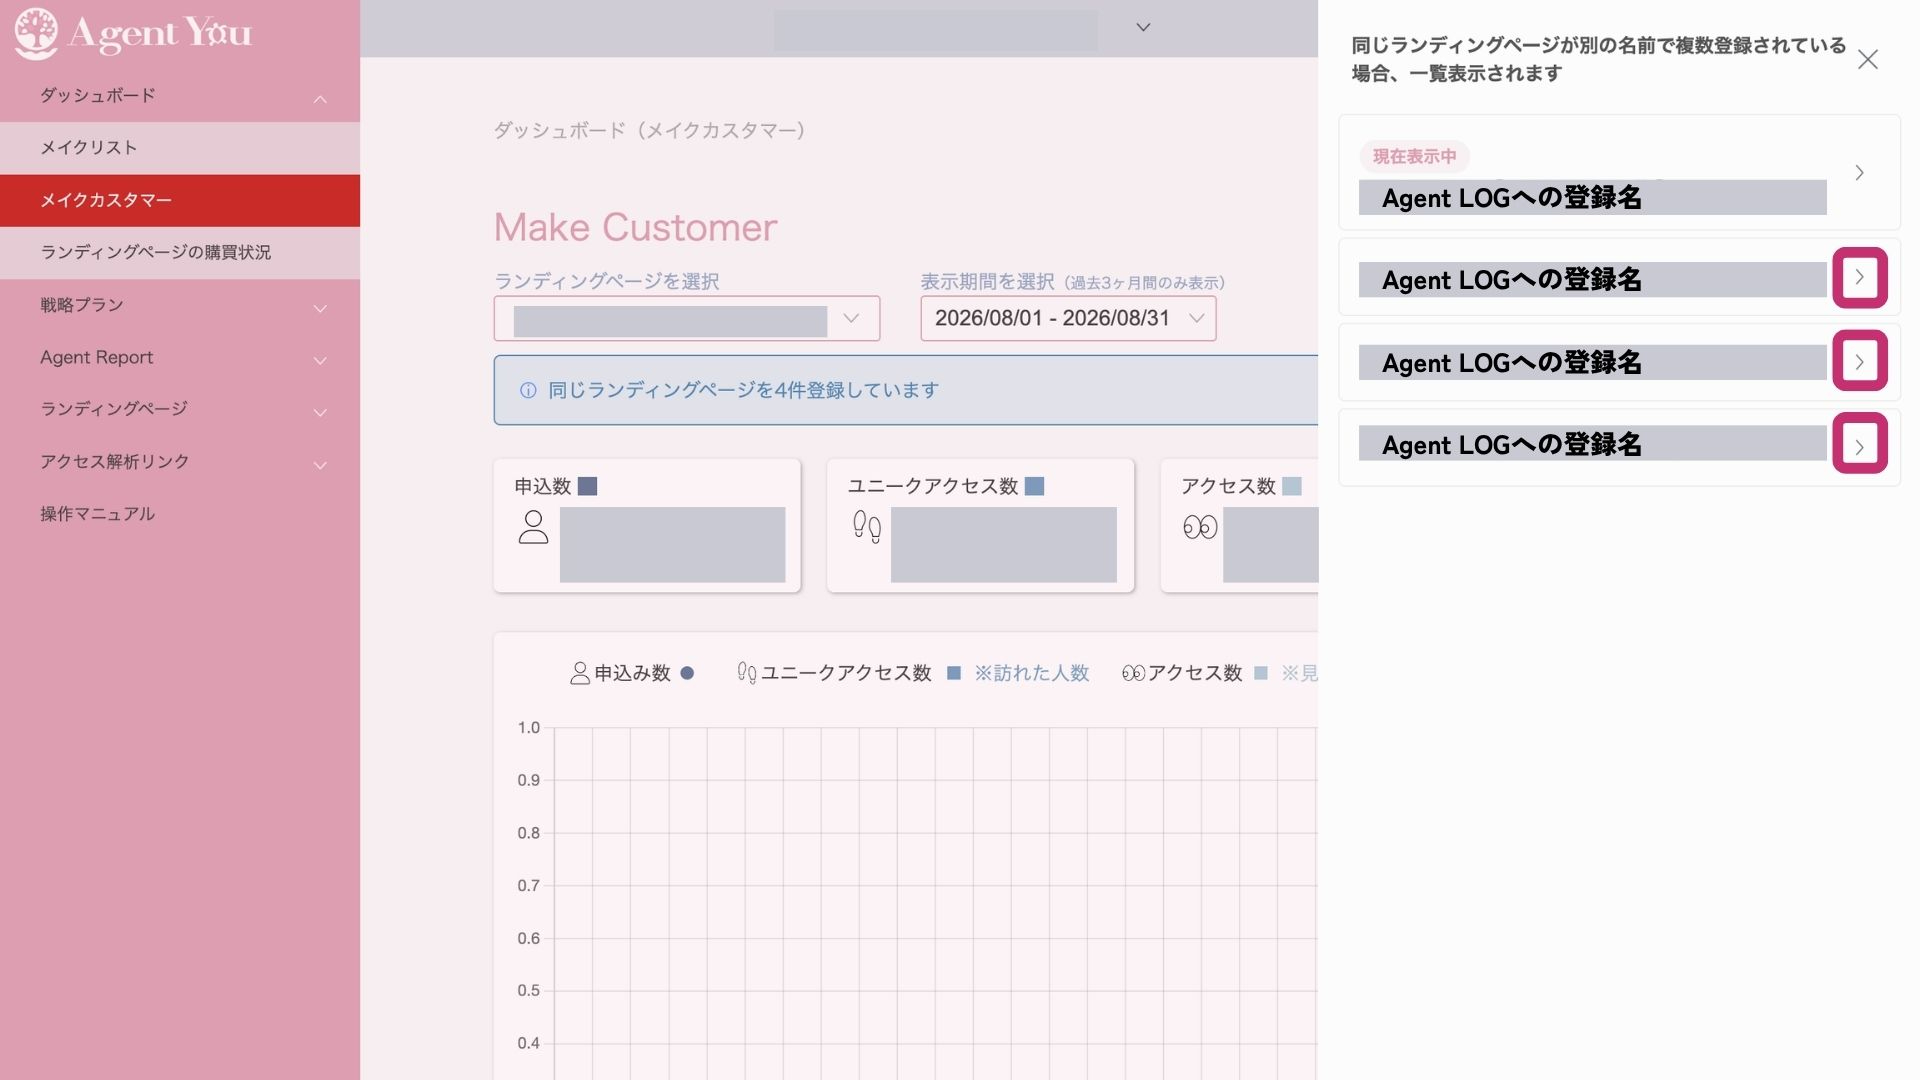Click the person icon in the 申込数 card
The width and height of the screenshot is (1920, 1080).
[533, 527]
